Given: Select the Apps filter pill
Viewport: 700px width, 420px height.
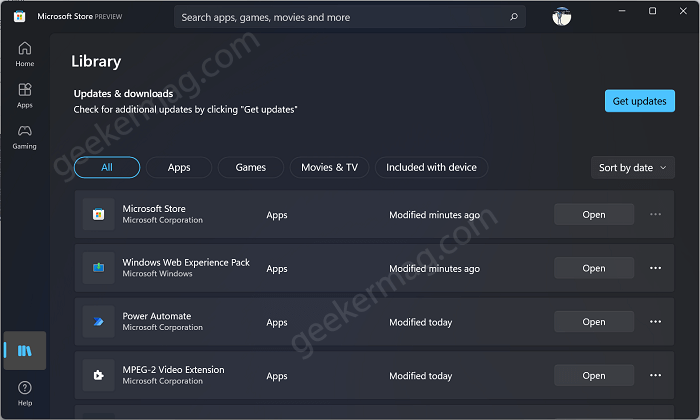Looking at the screenshot, I should coord(179,167).
